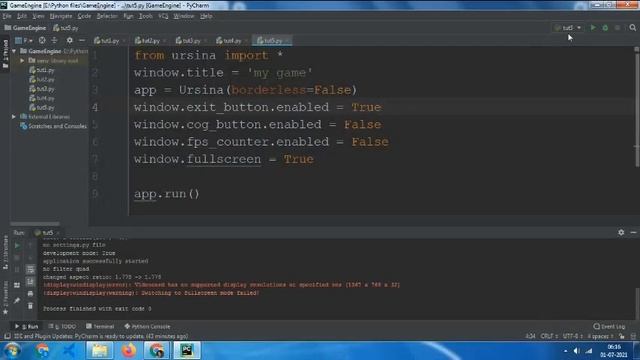Click UTF-8 encoding in status bar

[x=572, y=336]
